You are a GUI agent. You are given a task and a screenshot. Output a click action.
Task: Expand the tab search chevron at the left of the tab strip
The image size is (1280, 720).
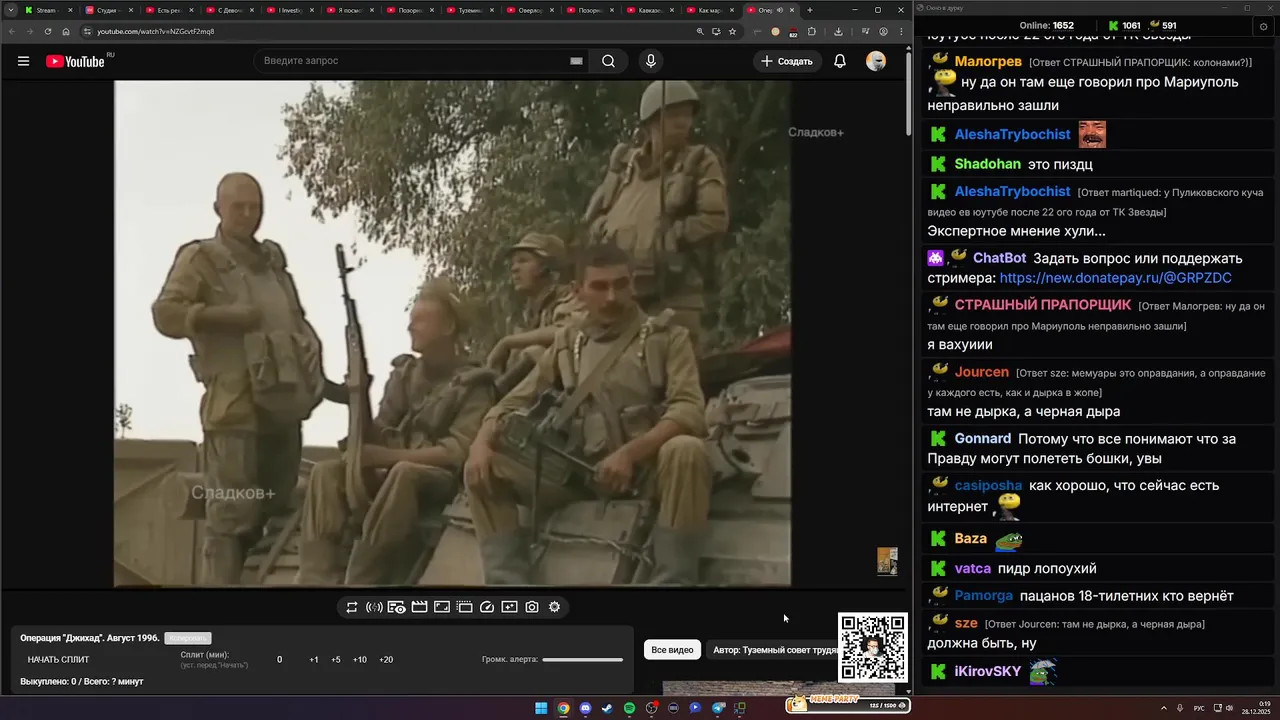point(10,10)
